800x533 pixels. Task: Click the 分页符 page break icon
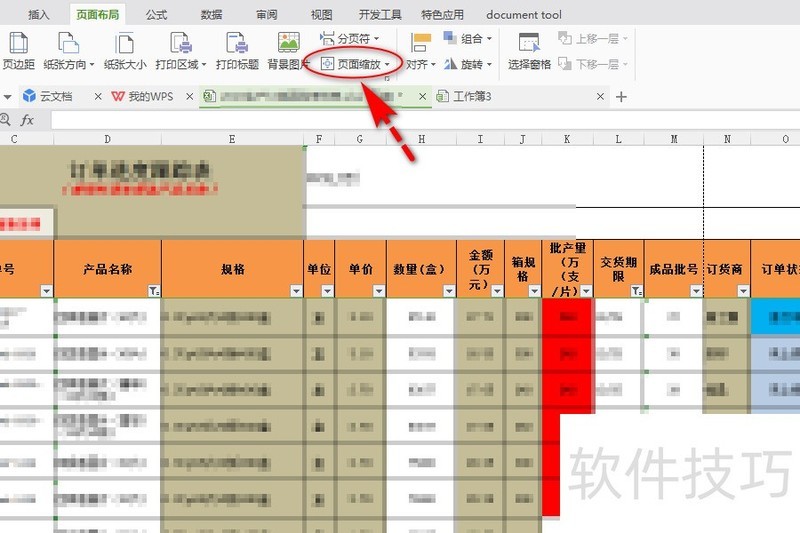coord(327,38)
